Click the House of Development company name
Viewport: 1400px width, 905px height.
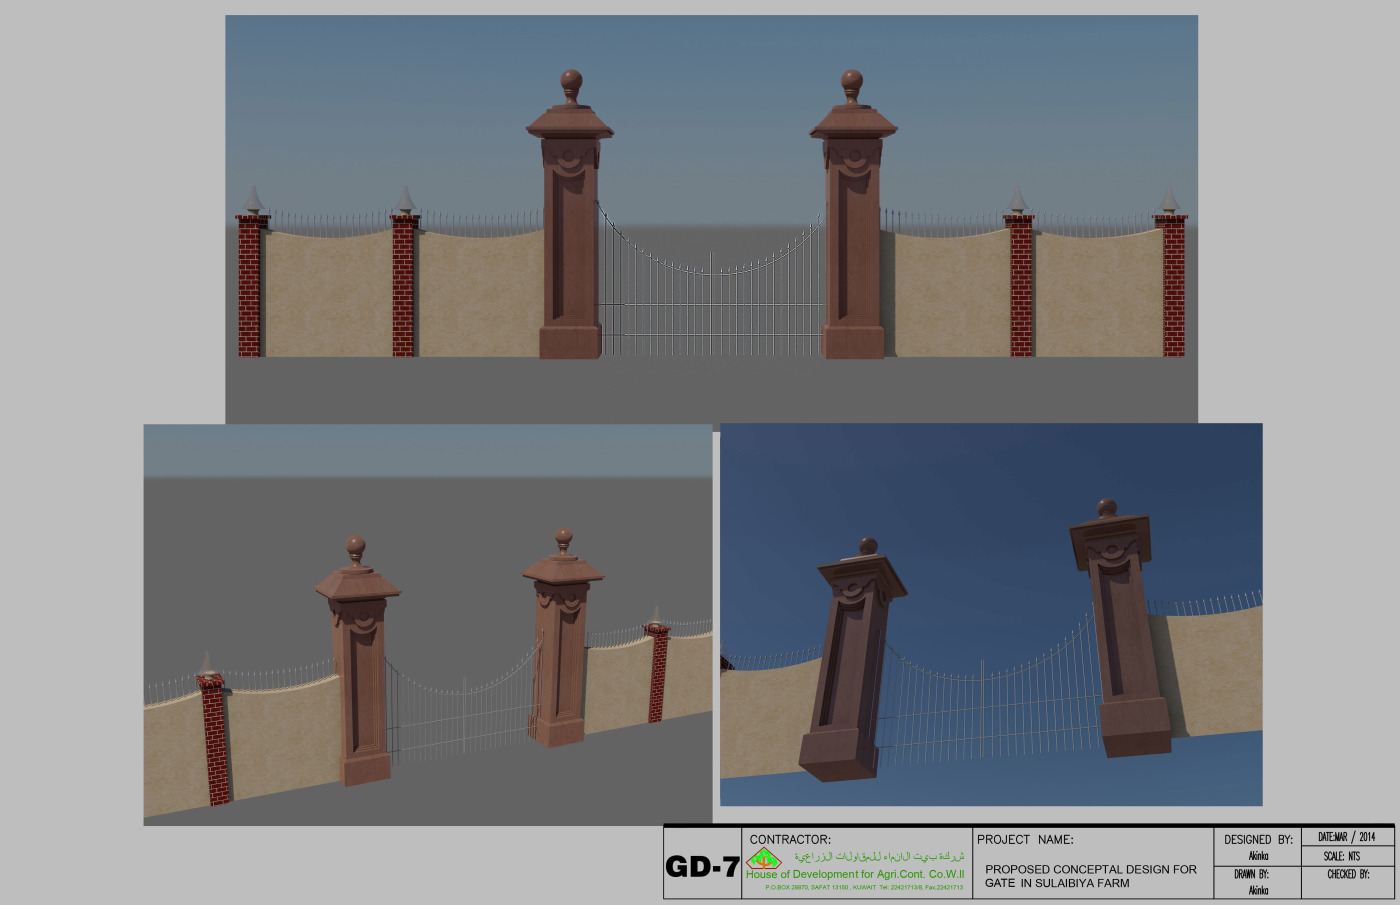tap(855, 874)
